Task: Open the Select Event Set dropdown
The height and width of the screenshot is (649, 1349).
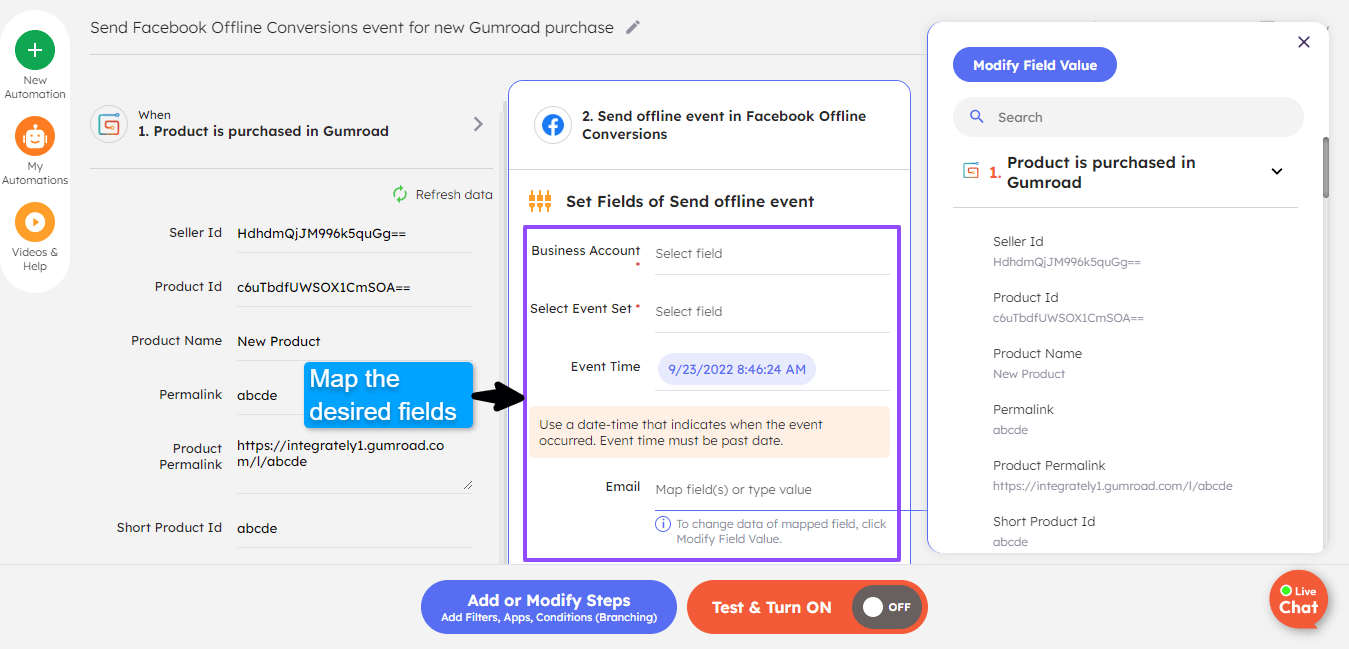Action: pyautogui.click(x=772, y=311)
